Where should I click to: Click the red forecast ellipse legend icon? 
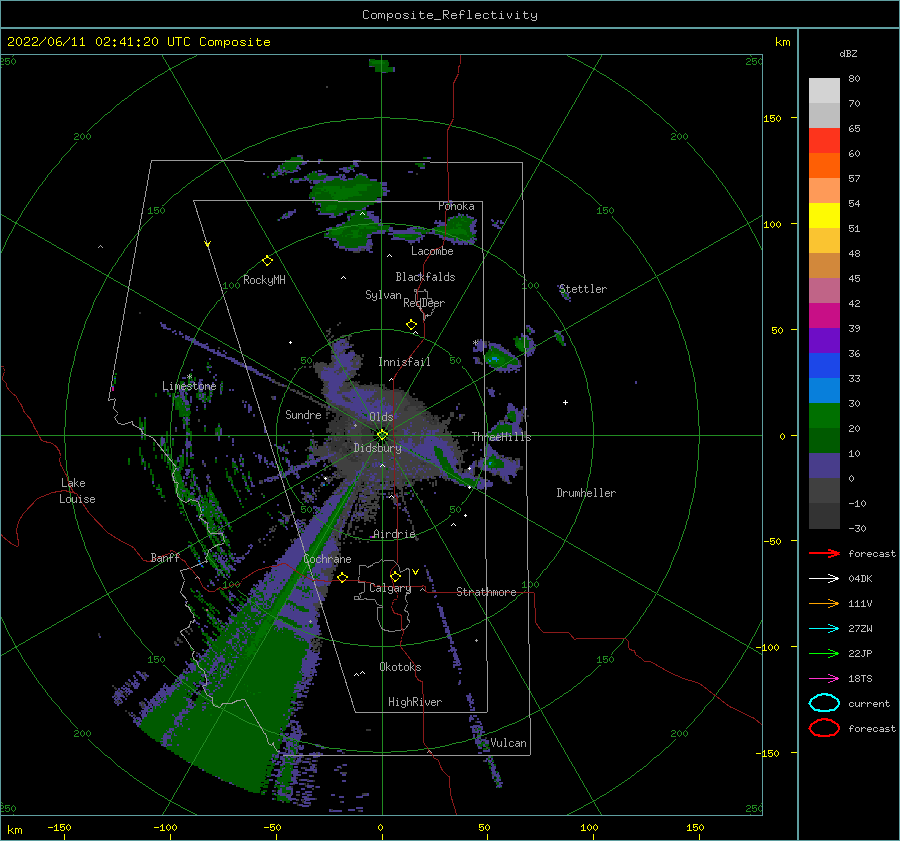(824, 728)
